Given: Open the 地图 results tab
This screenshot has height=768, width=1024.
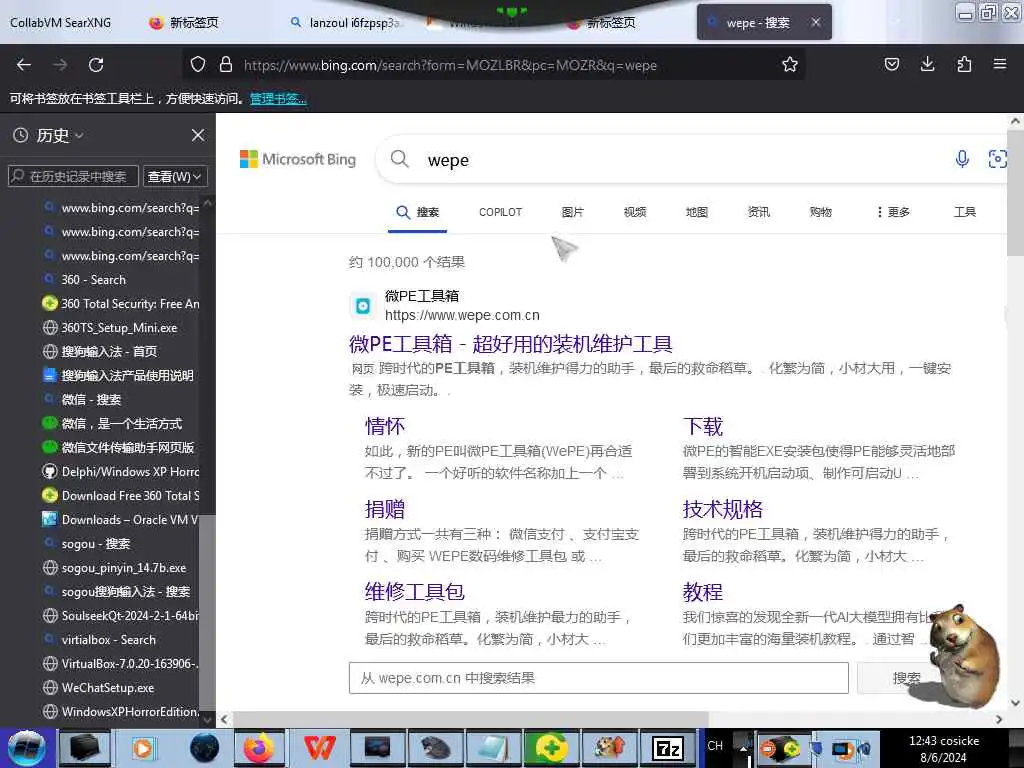Looking at the screenshot, I should point(696,212).
